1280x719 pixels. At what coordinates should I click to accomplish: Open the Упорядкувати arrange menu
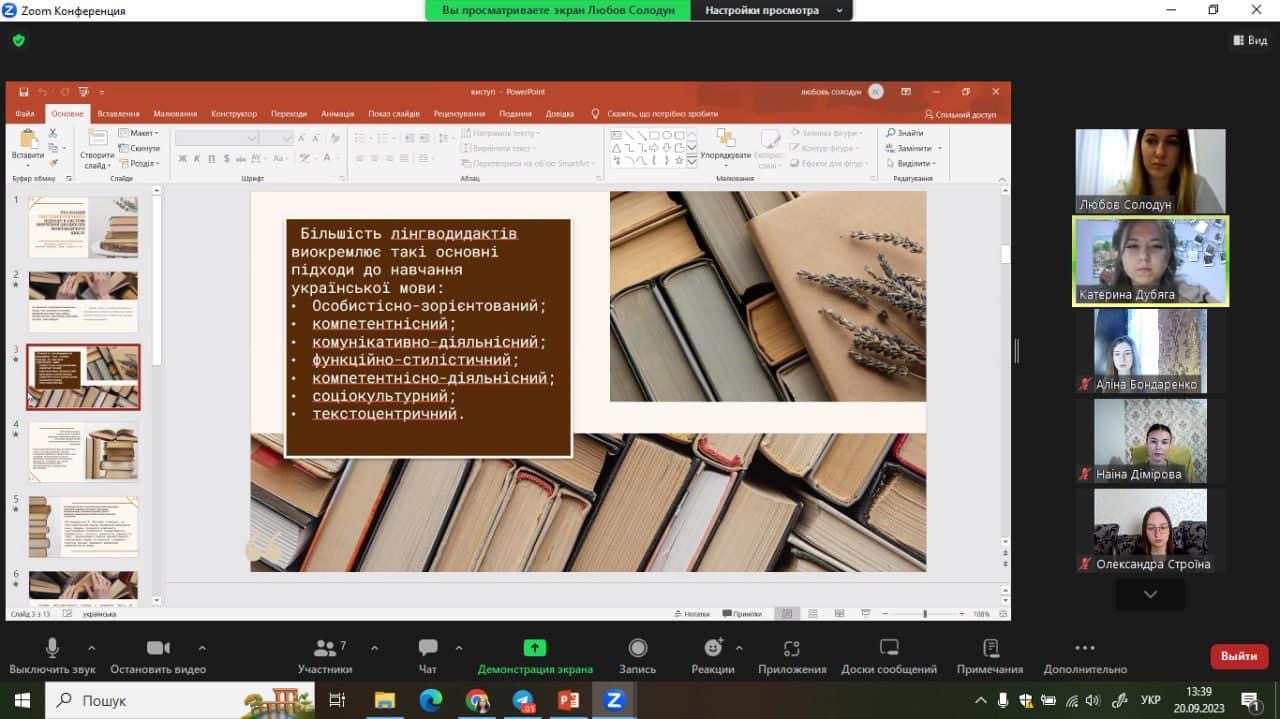725,146
